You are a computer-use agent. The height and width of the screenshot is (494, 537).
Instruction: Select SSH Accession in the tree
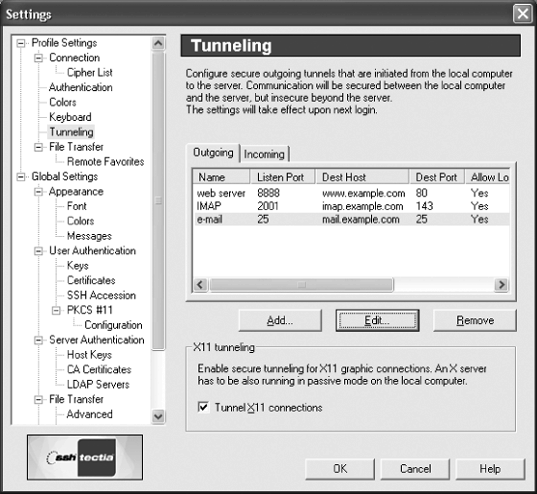pos(101,295)
